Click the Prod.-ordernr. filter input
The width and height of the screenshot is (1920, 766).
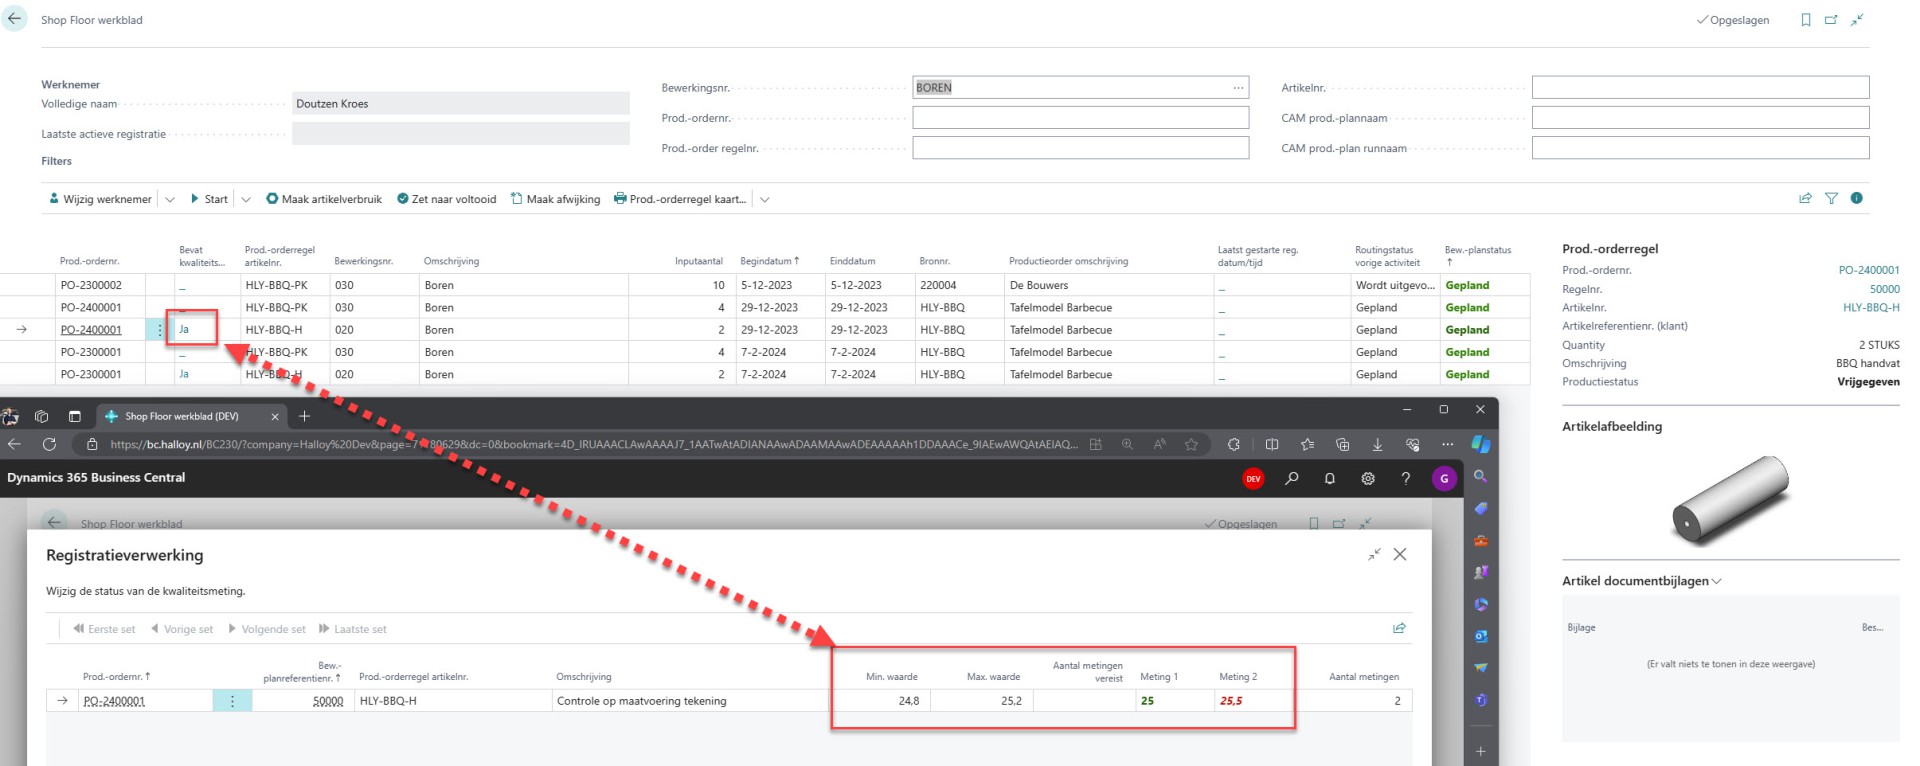1080,118
